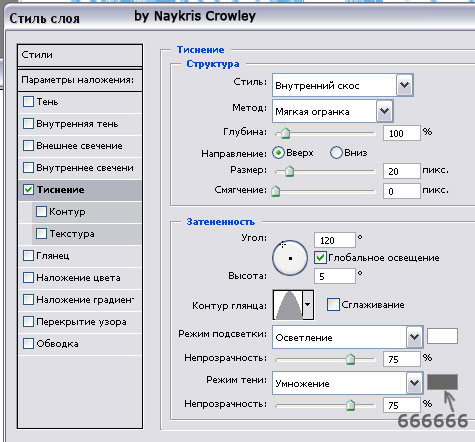Open the gray shadow color swatch

point(442,382)
